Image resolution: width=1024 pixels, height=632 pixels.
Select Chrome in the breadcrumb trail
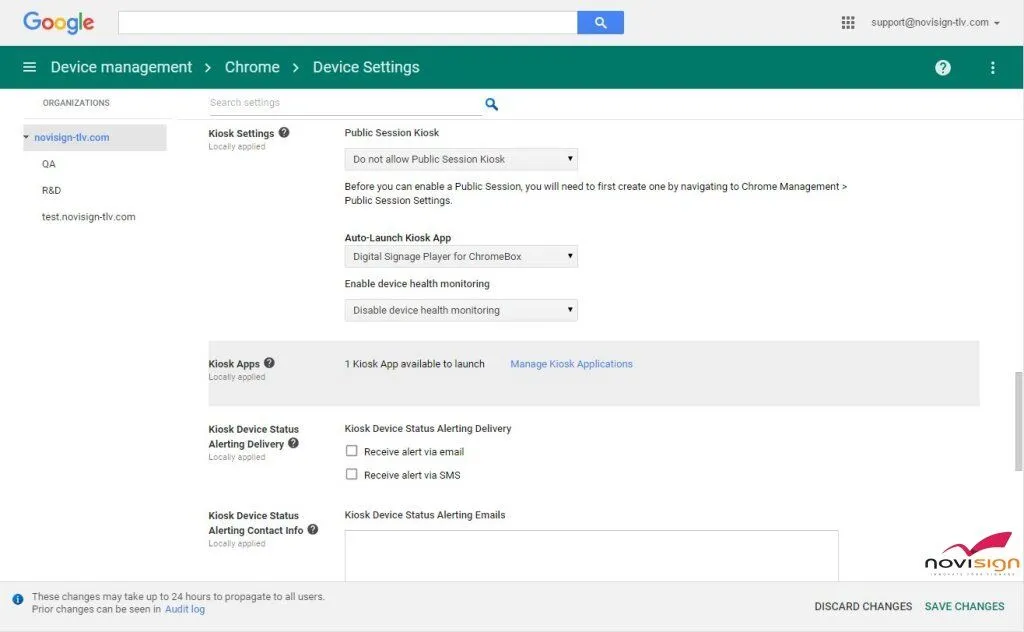click(252, 67)
